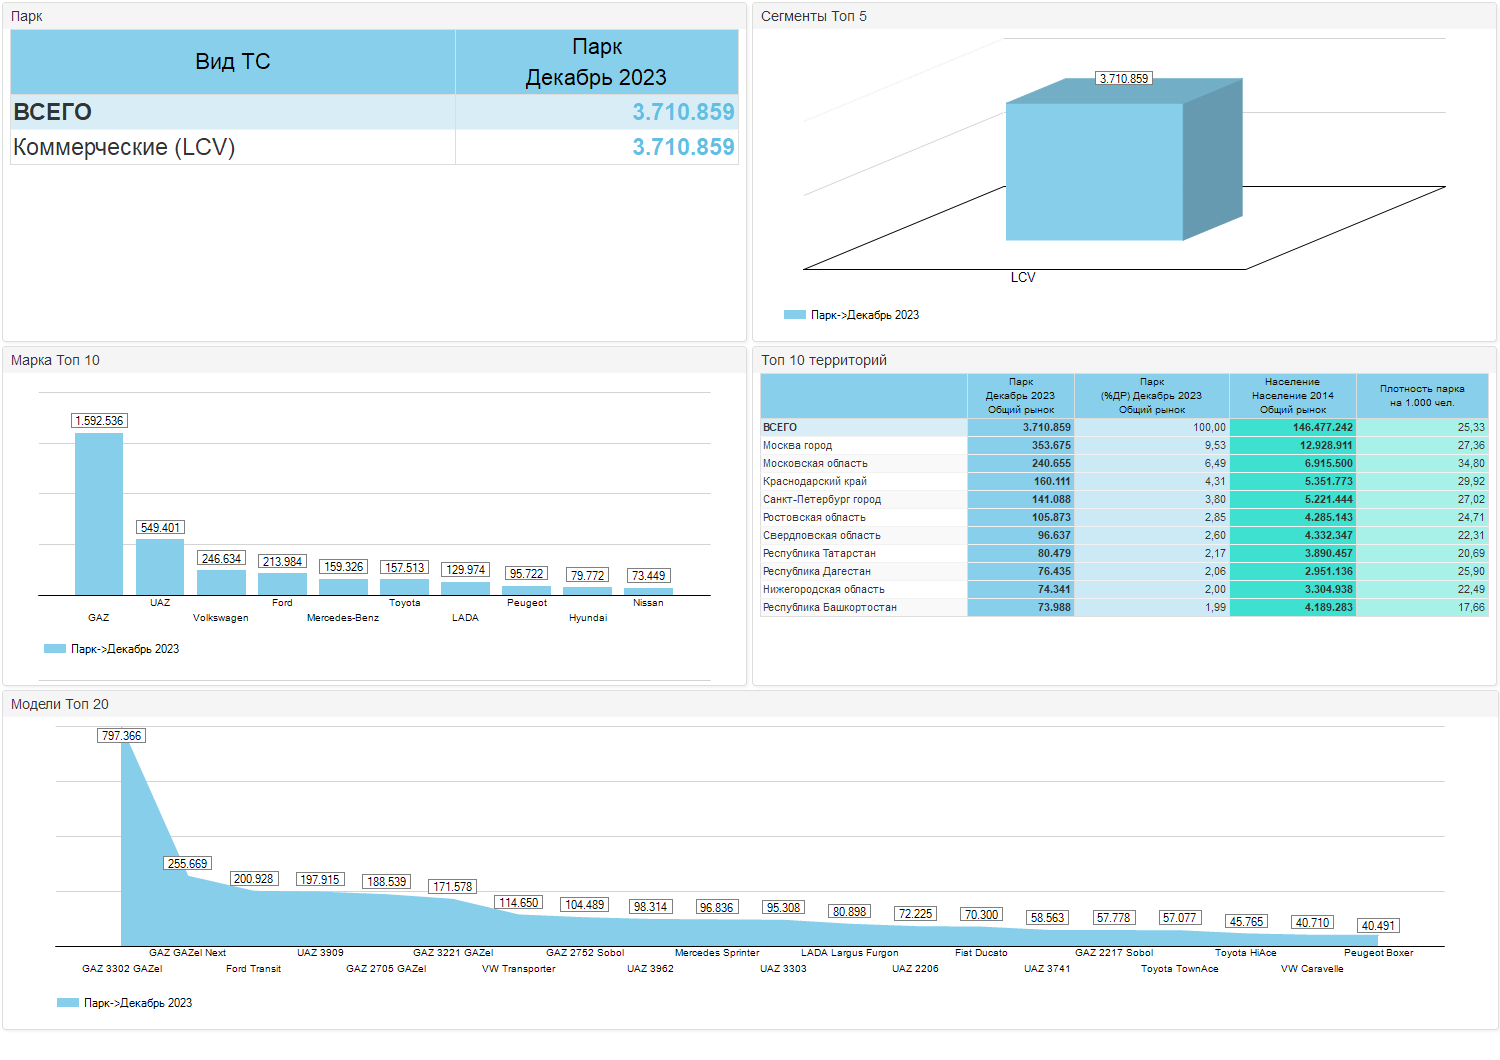Click the Республика Татарстан row label
This screenshot has height=1060, width=1500.
(x=819, y=554)
